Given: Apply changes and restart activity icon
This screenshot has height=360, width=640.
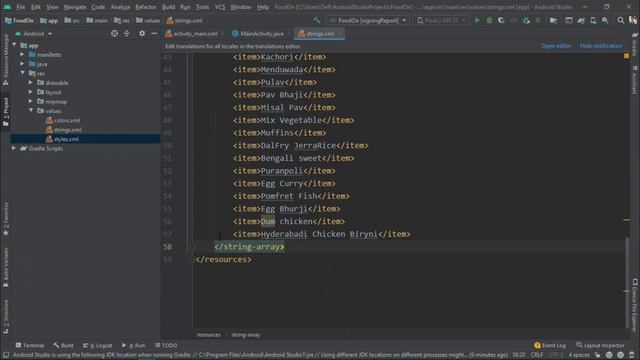Looking at the screenshot, I should pyautogui.click(x=526, y=20).
